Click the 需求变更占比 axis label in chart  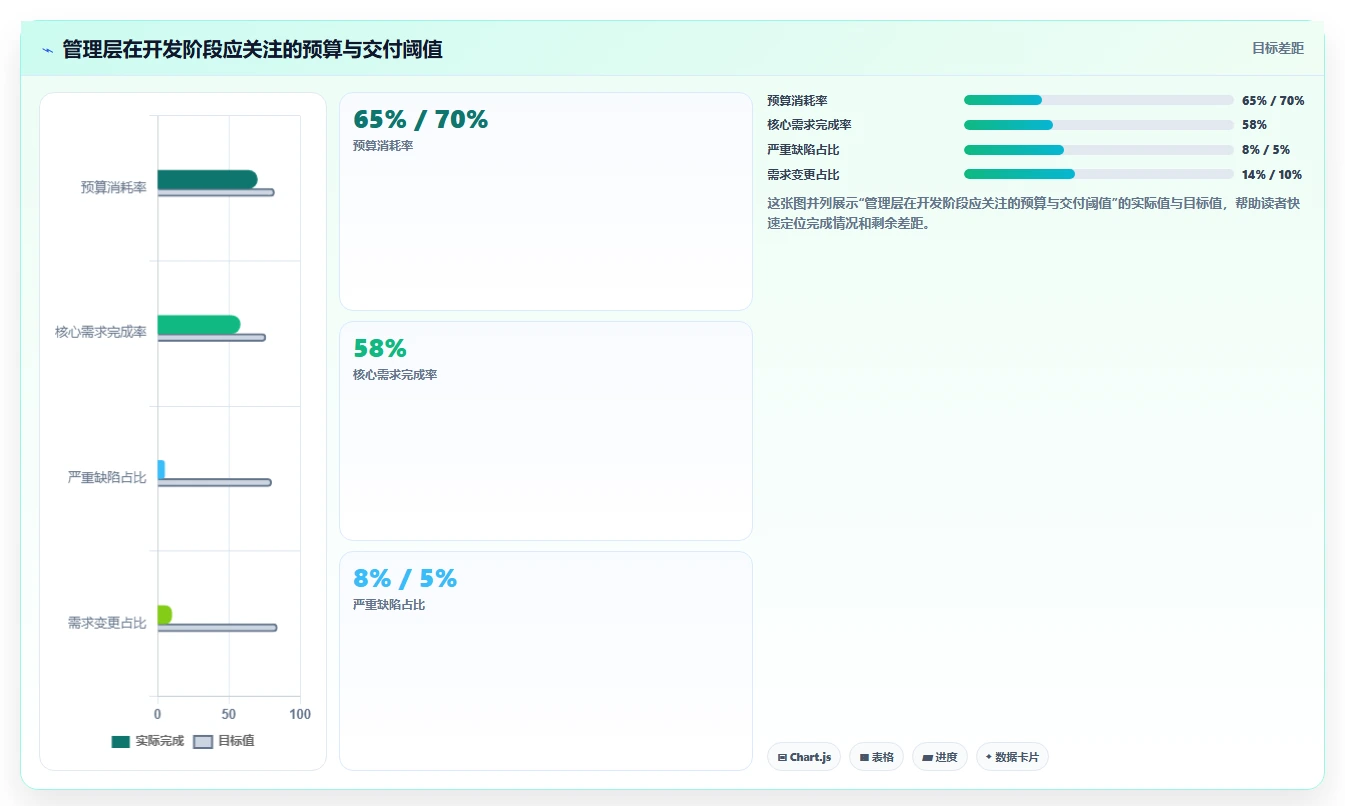(107, 622)
